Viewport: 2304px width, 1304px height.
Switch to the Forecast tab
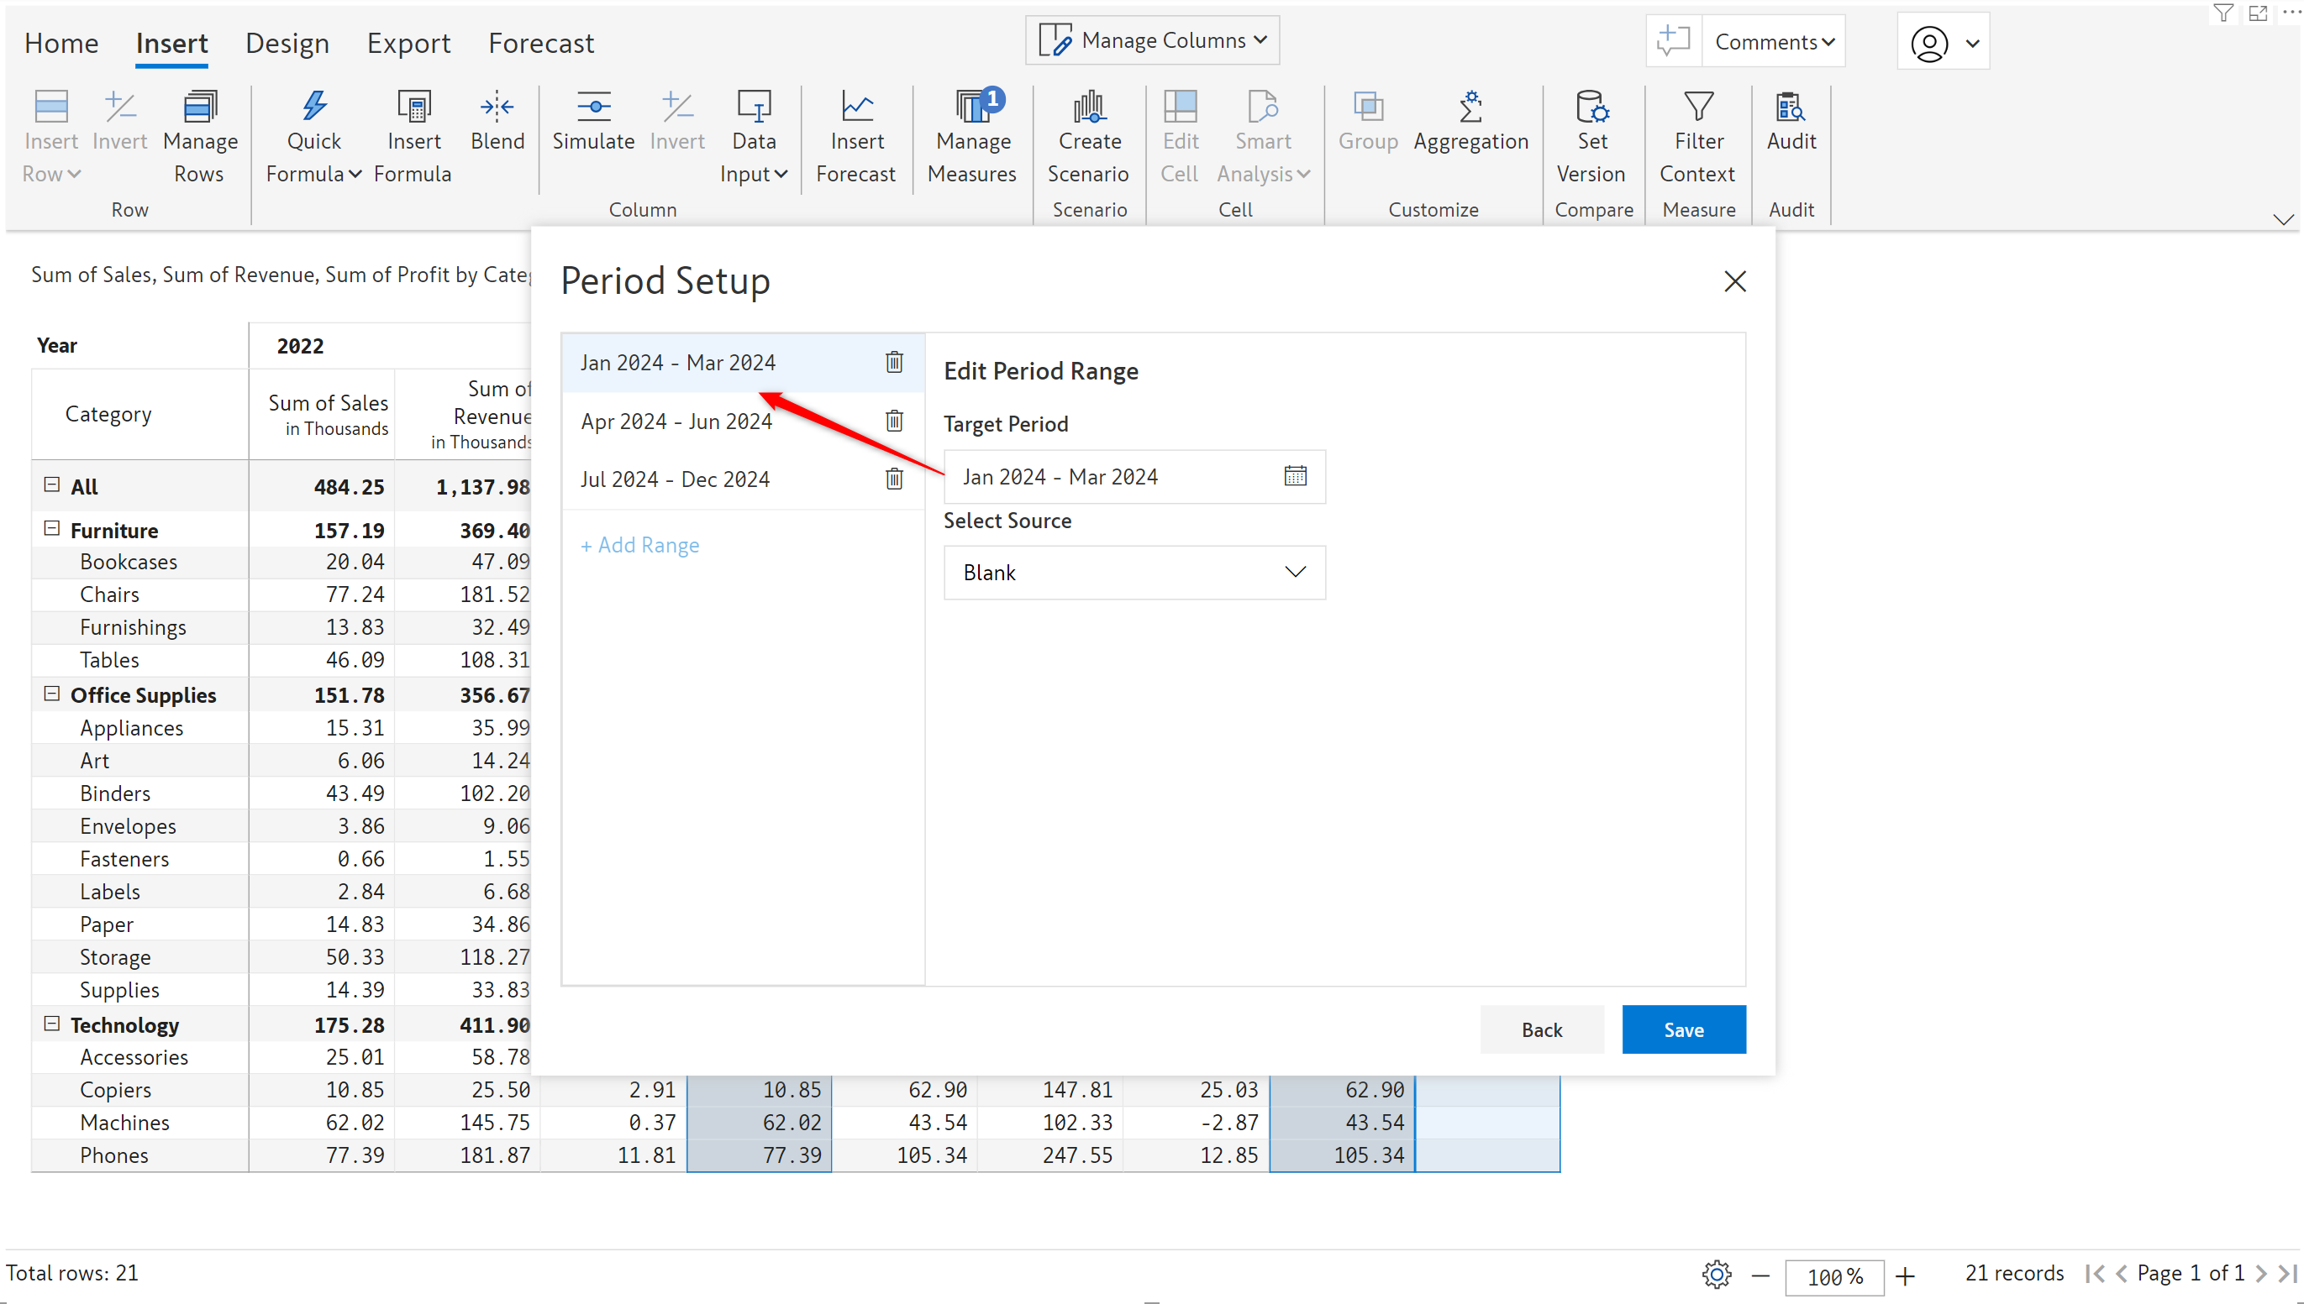tap(541, 43)
